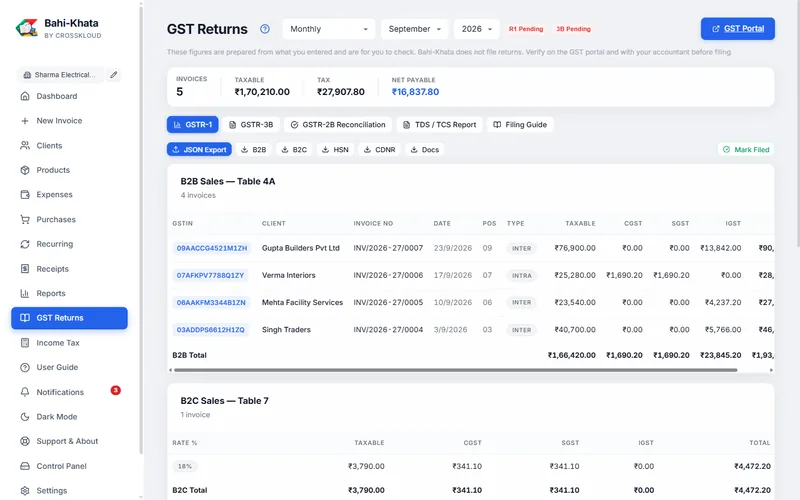Click client name Mehta Facility Services

tap(303, 303)
